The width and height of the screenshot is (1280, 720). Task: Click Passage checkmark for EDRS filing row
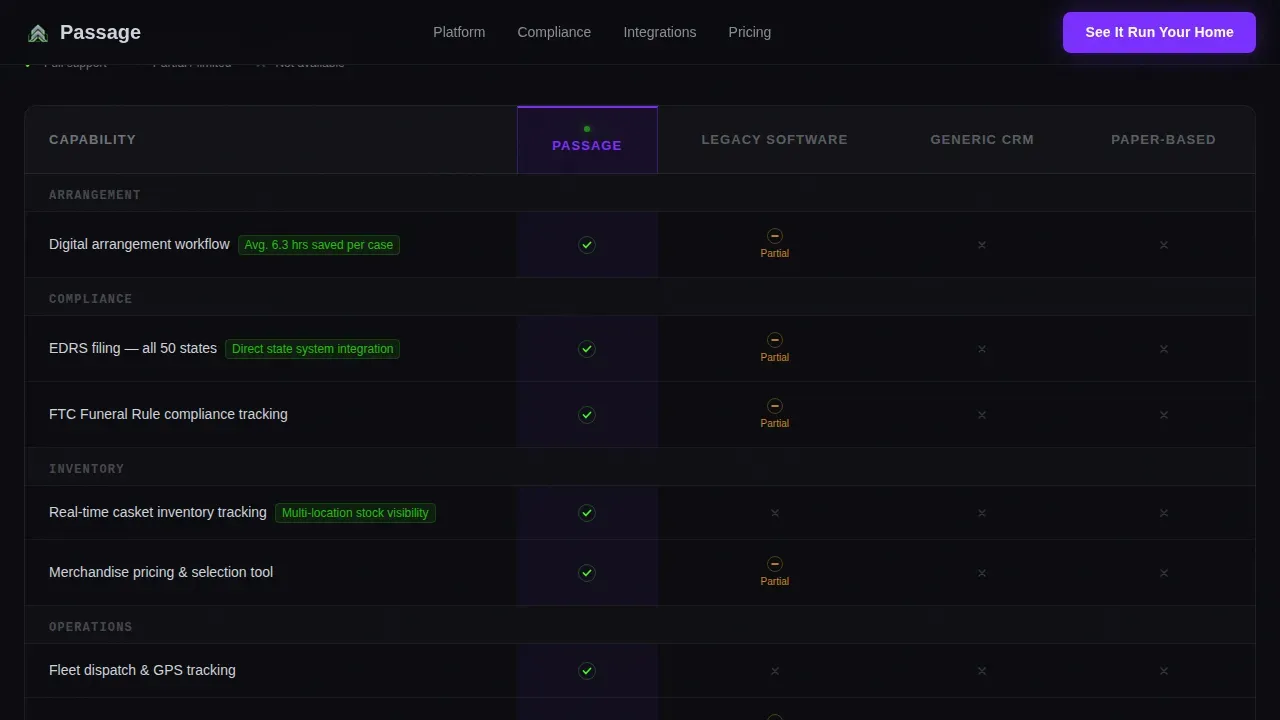click(587, 349)
